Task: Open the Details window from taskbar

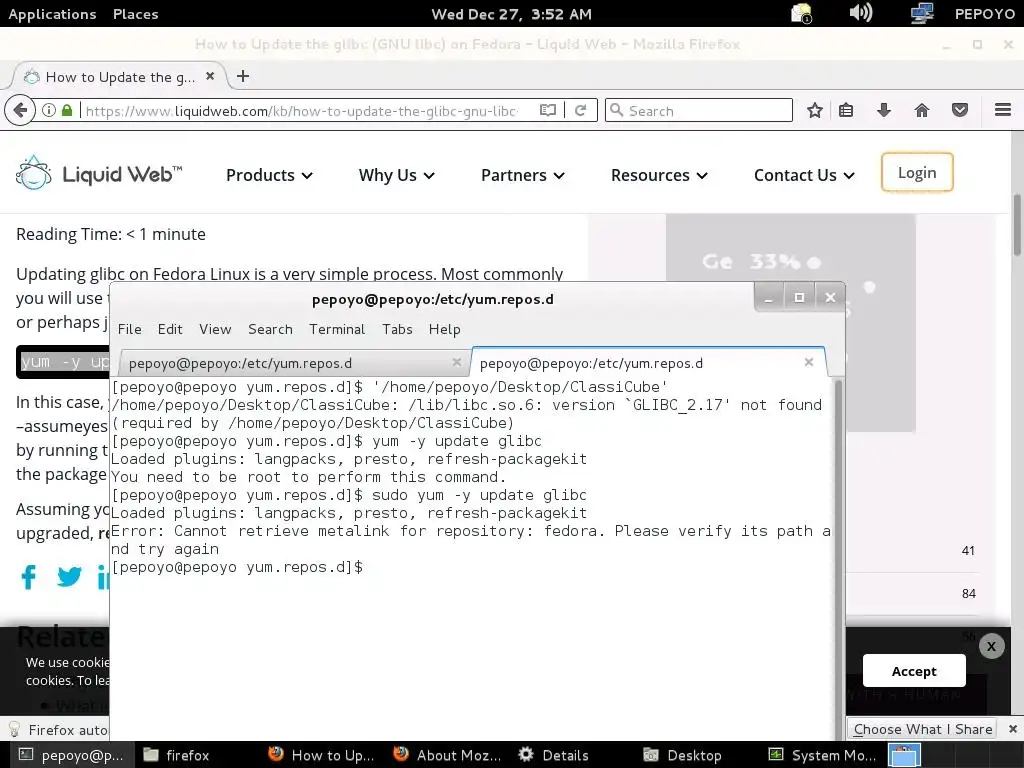Action: [x=554, y=756]
